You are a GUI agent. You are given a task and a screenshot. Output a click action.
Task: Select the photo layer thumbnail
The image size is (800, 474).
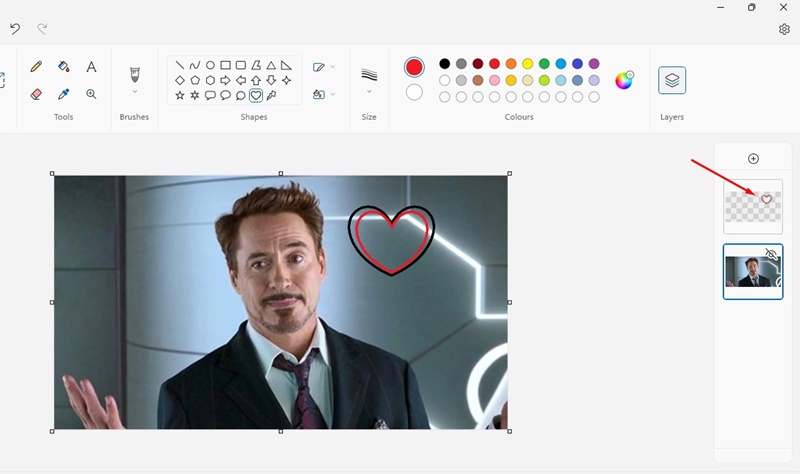[x=753, y=271]
